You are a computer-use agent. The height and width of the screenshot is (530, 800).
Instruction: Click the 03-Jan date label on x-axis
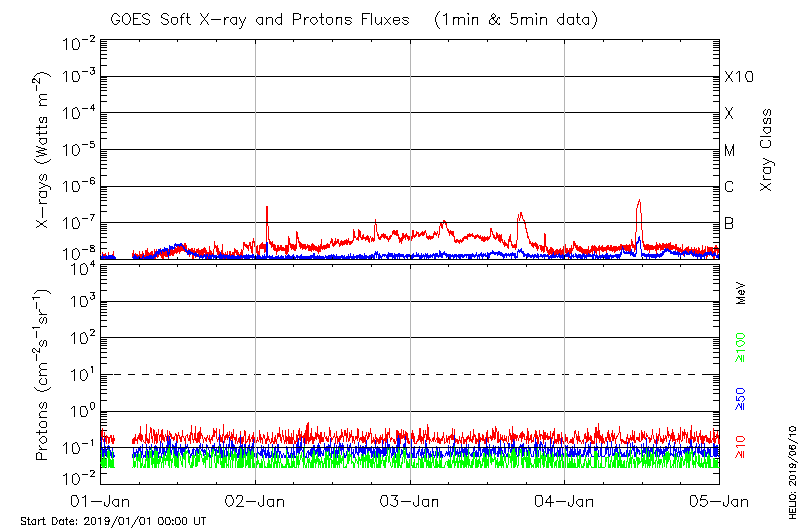[x=410, y=500]
